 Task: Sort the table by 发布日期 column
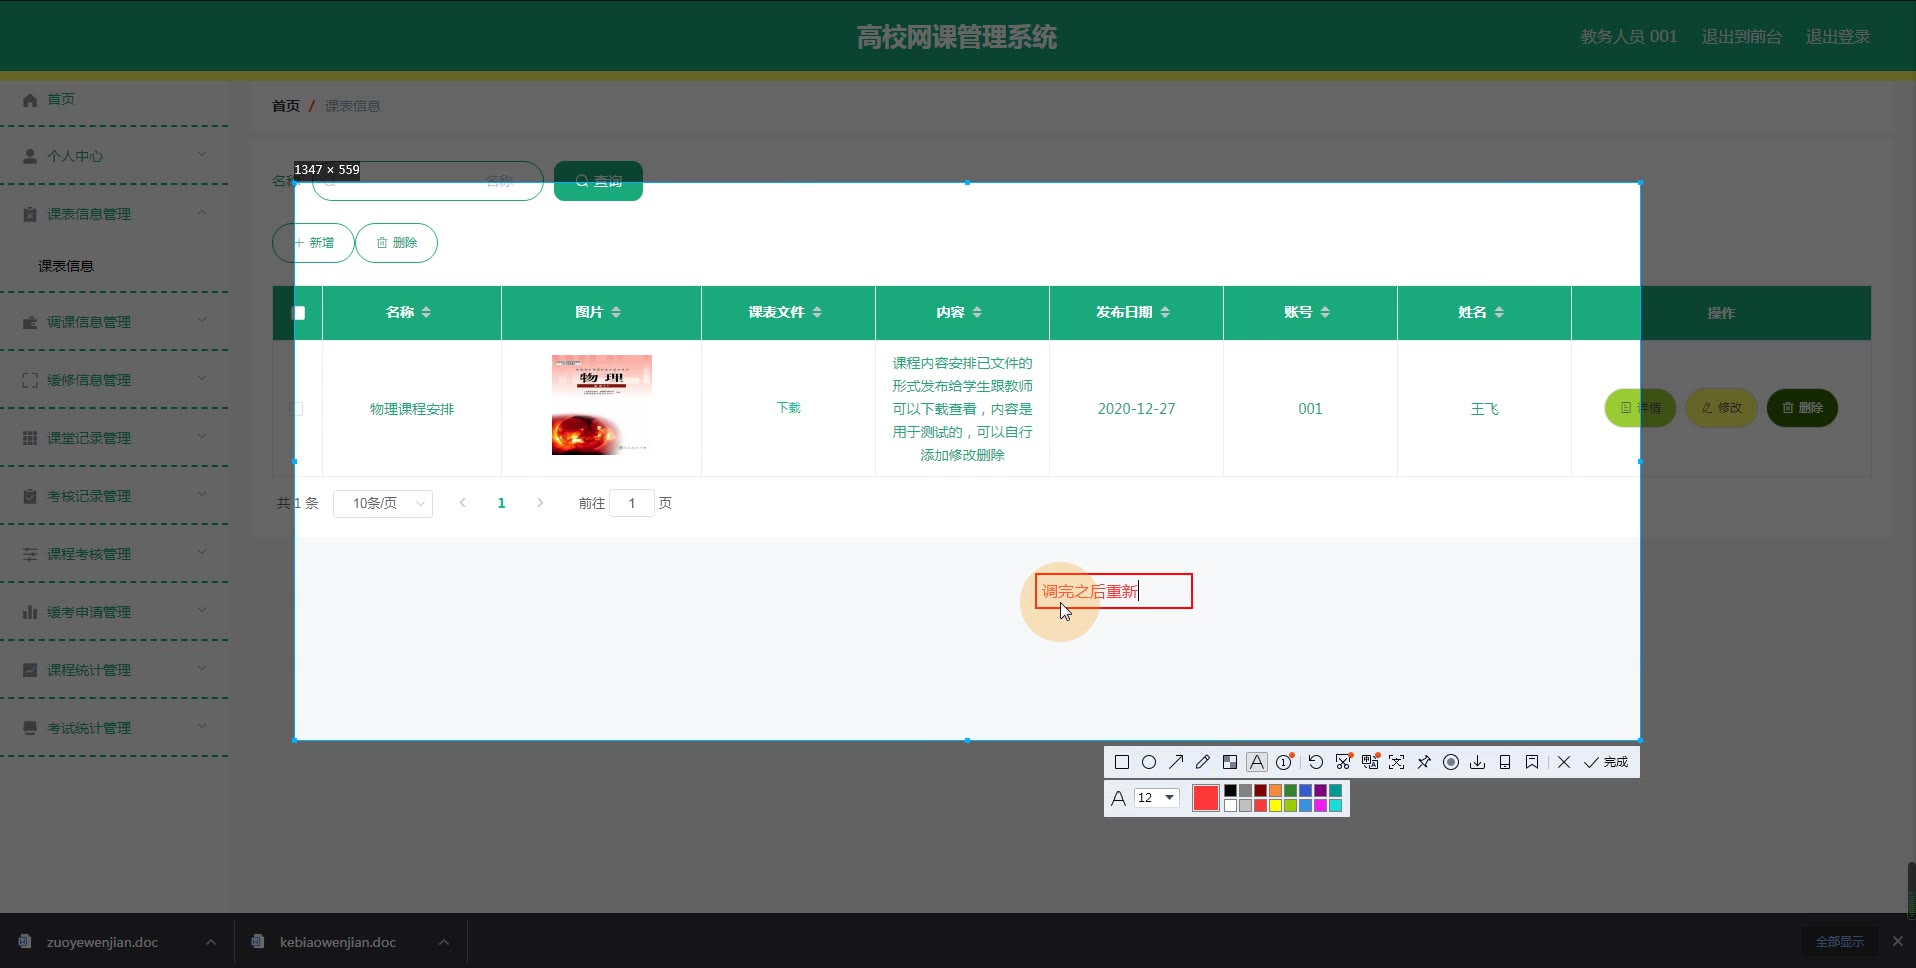pos(1165,312)
